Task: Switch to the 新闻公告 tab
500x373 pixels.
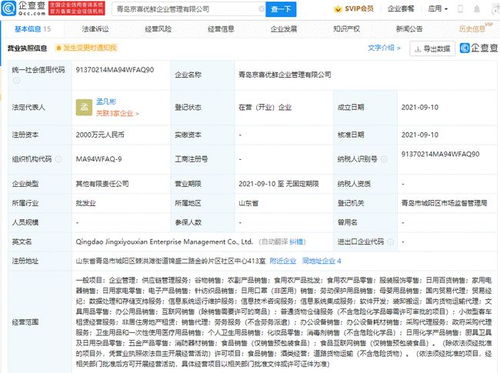Action: point(409,29)
